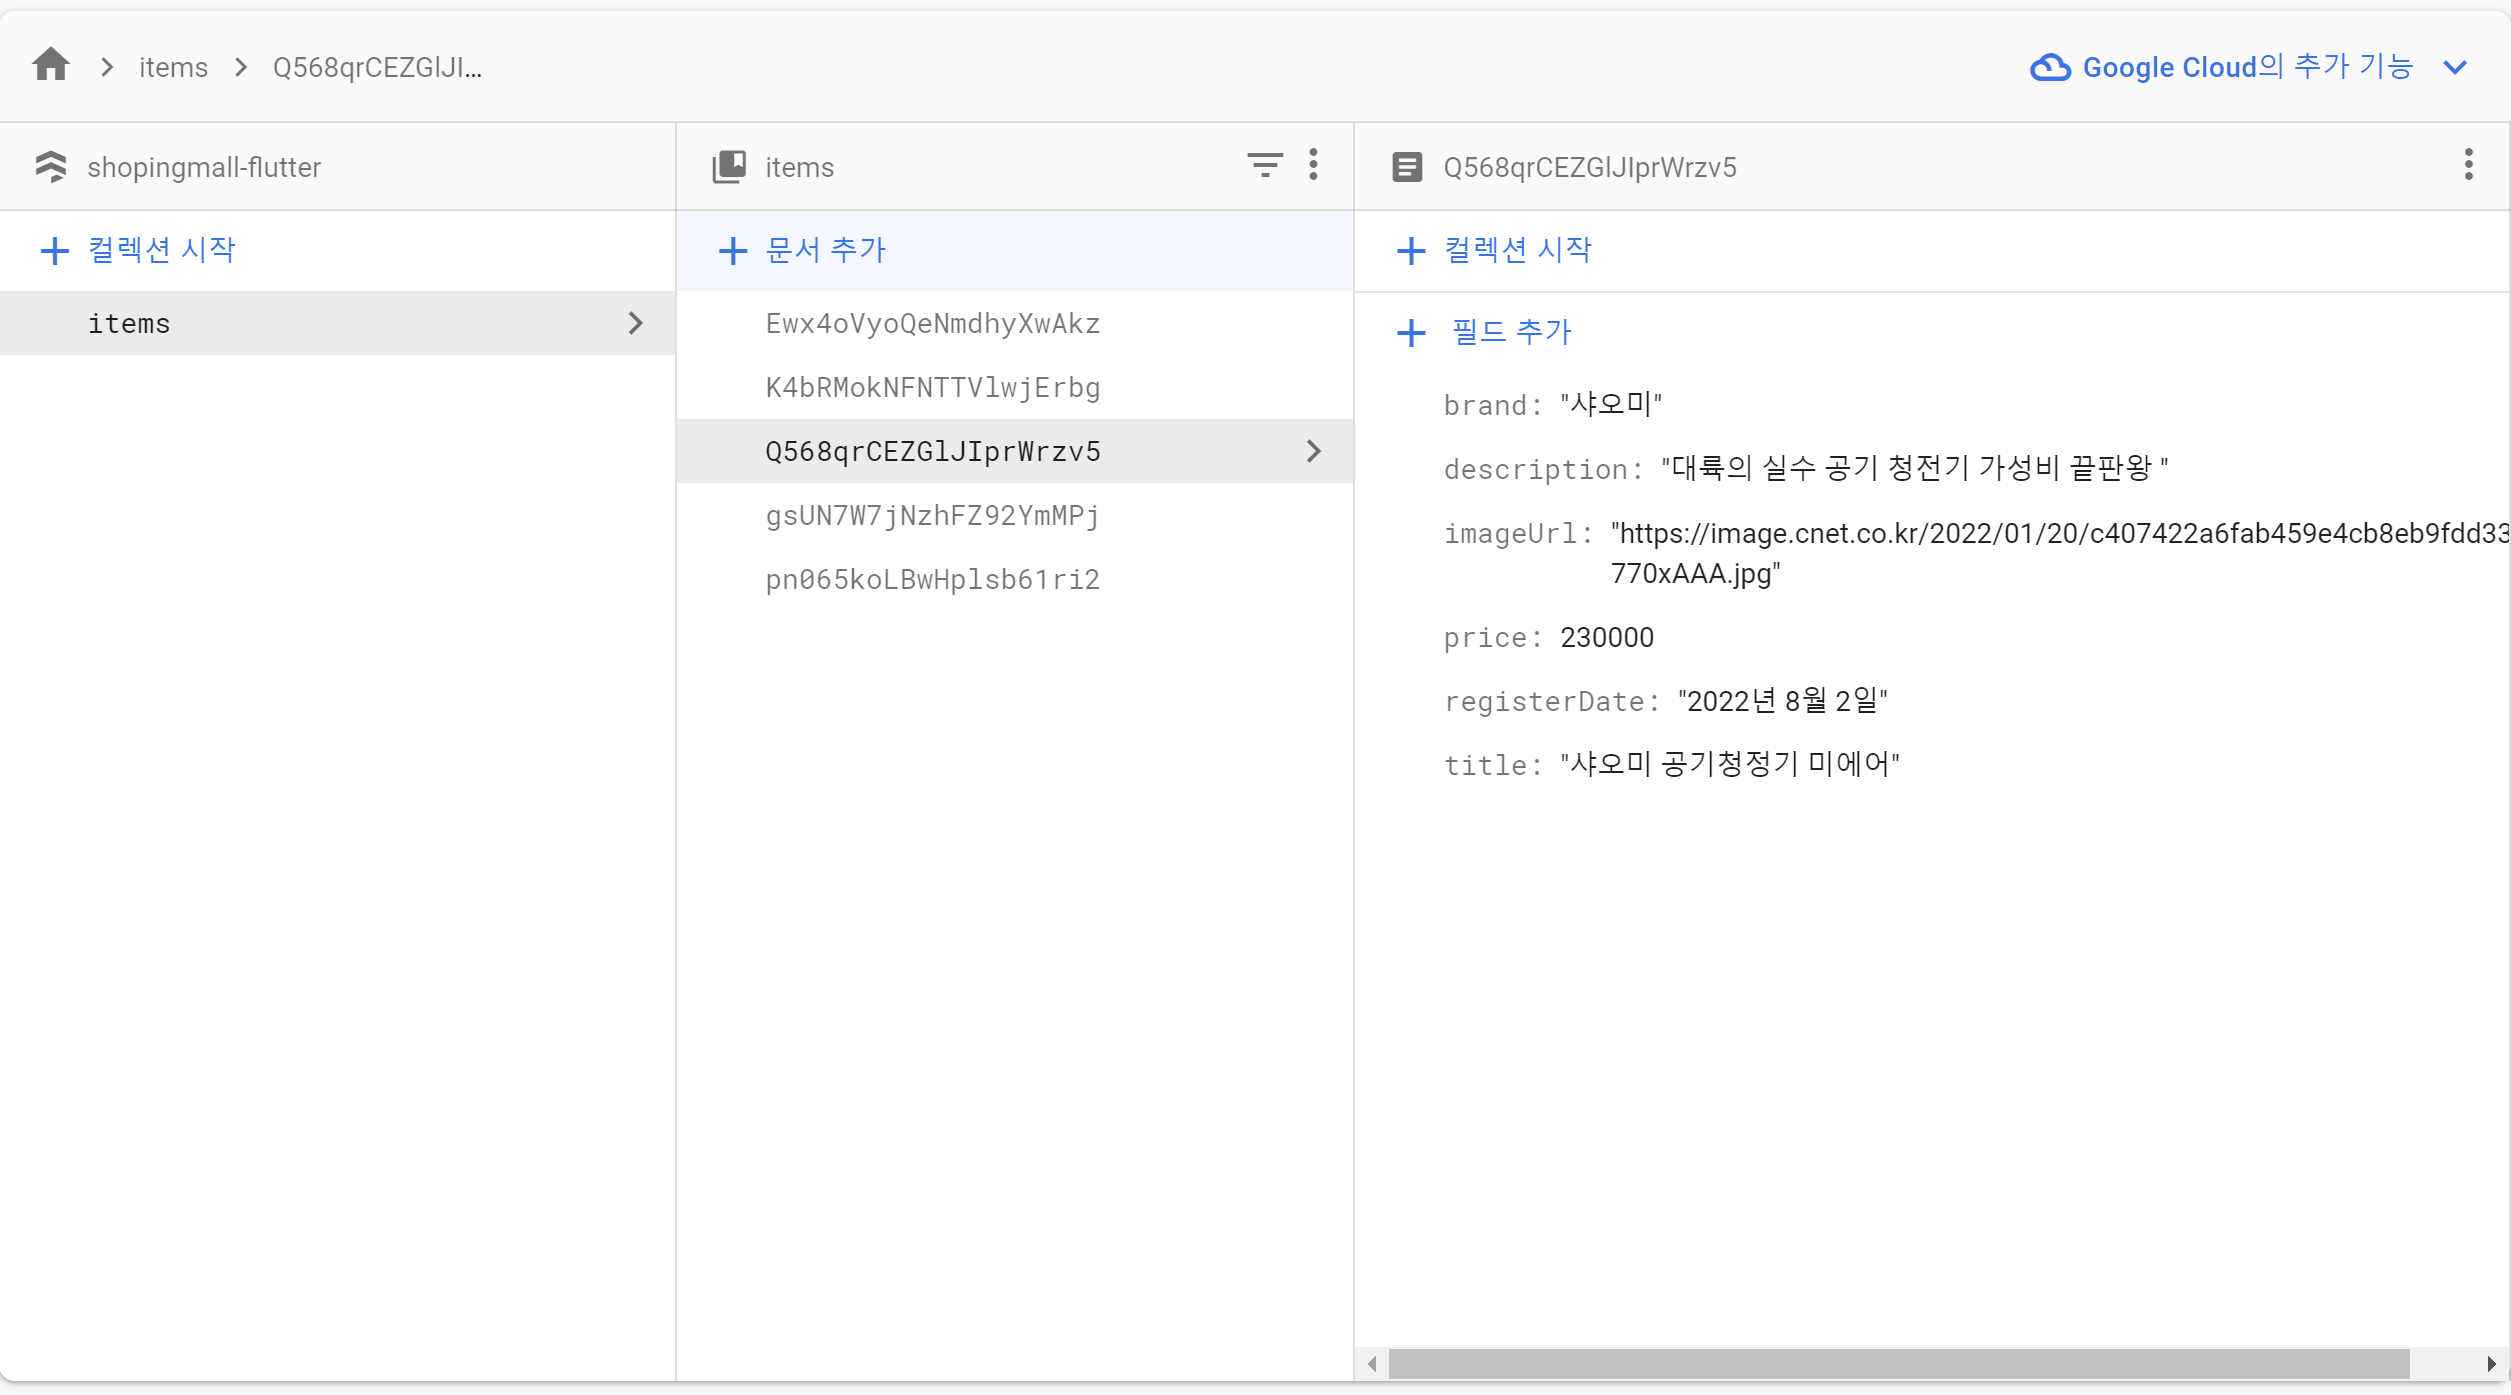Click the price field value 230000
The image size is (2511, 1395).
point(1606,637)
